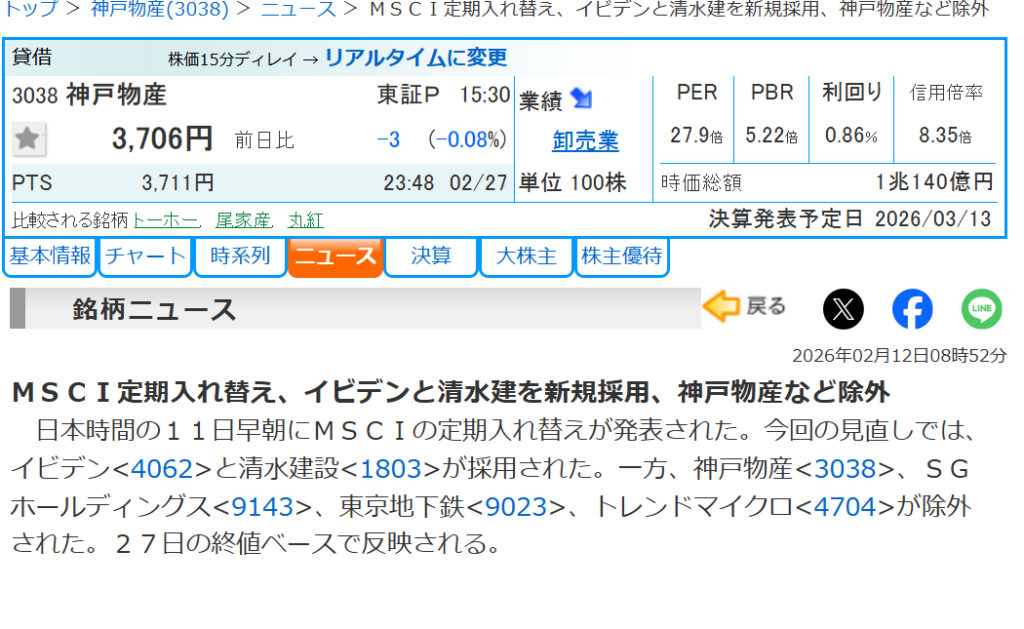Go to the 大株主 tab
Viewport: 1024px width, 629px height.
526,257
